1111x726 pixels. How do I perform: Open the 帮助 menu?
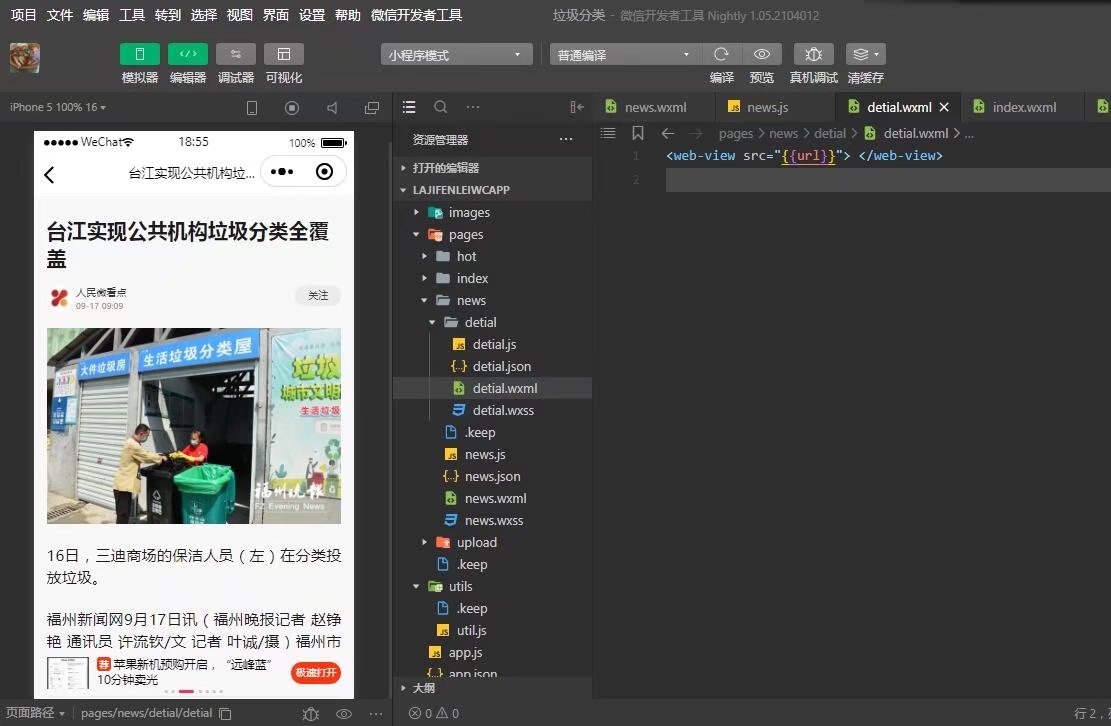click(348, 15)
